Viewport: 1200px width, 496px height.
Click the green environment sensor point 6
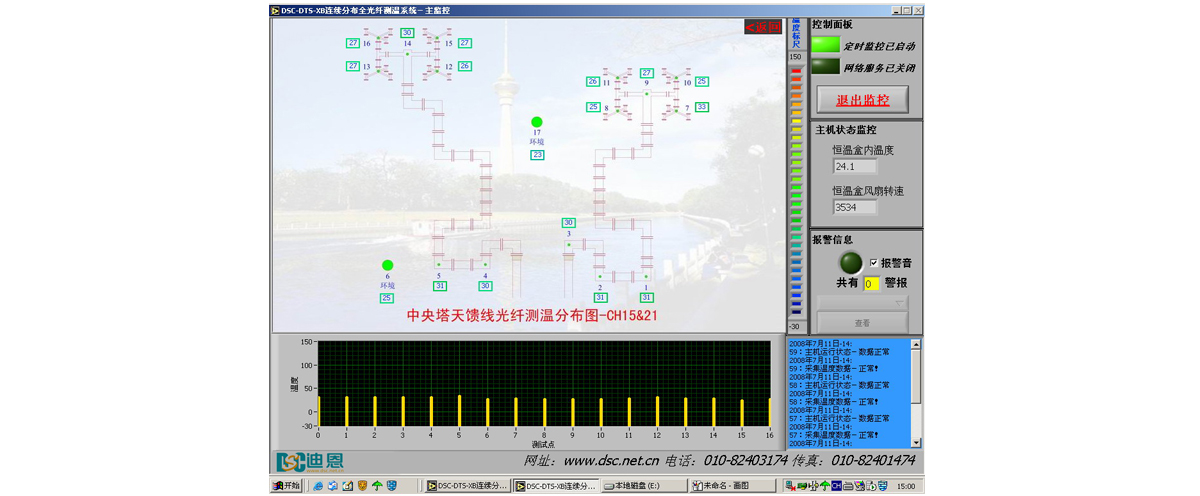point(388,265)
